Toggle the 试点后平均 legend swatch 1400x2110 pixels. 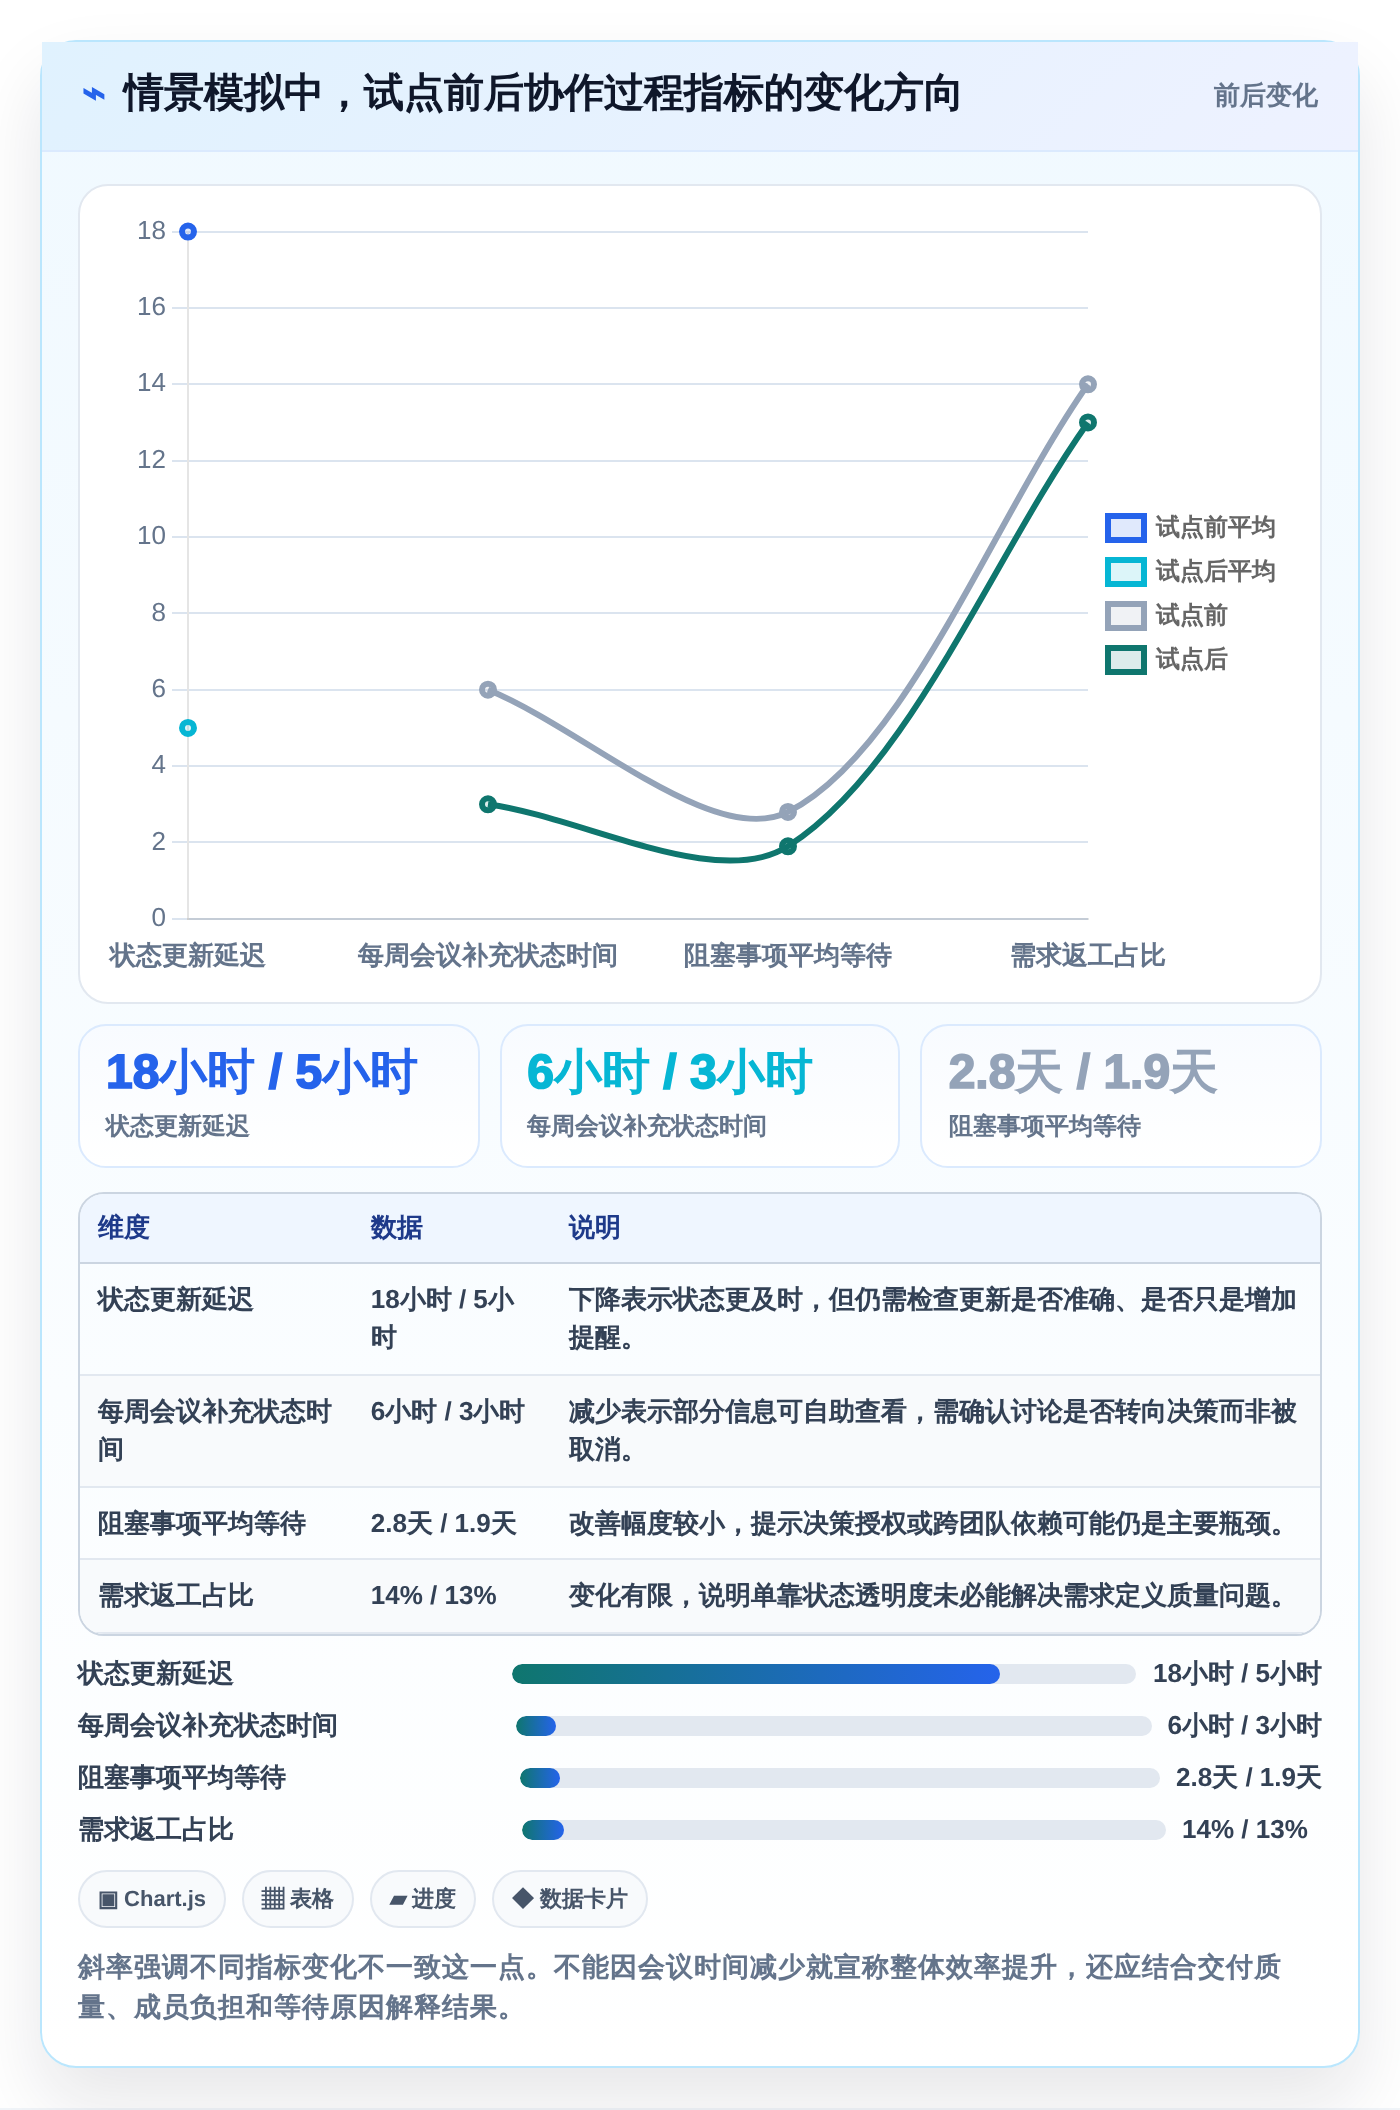1125,572
